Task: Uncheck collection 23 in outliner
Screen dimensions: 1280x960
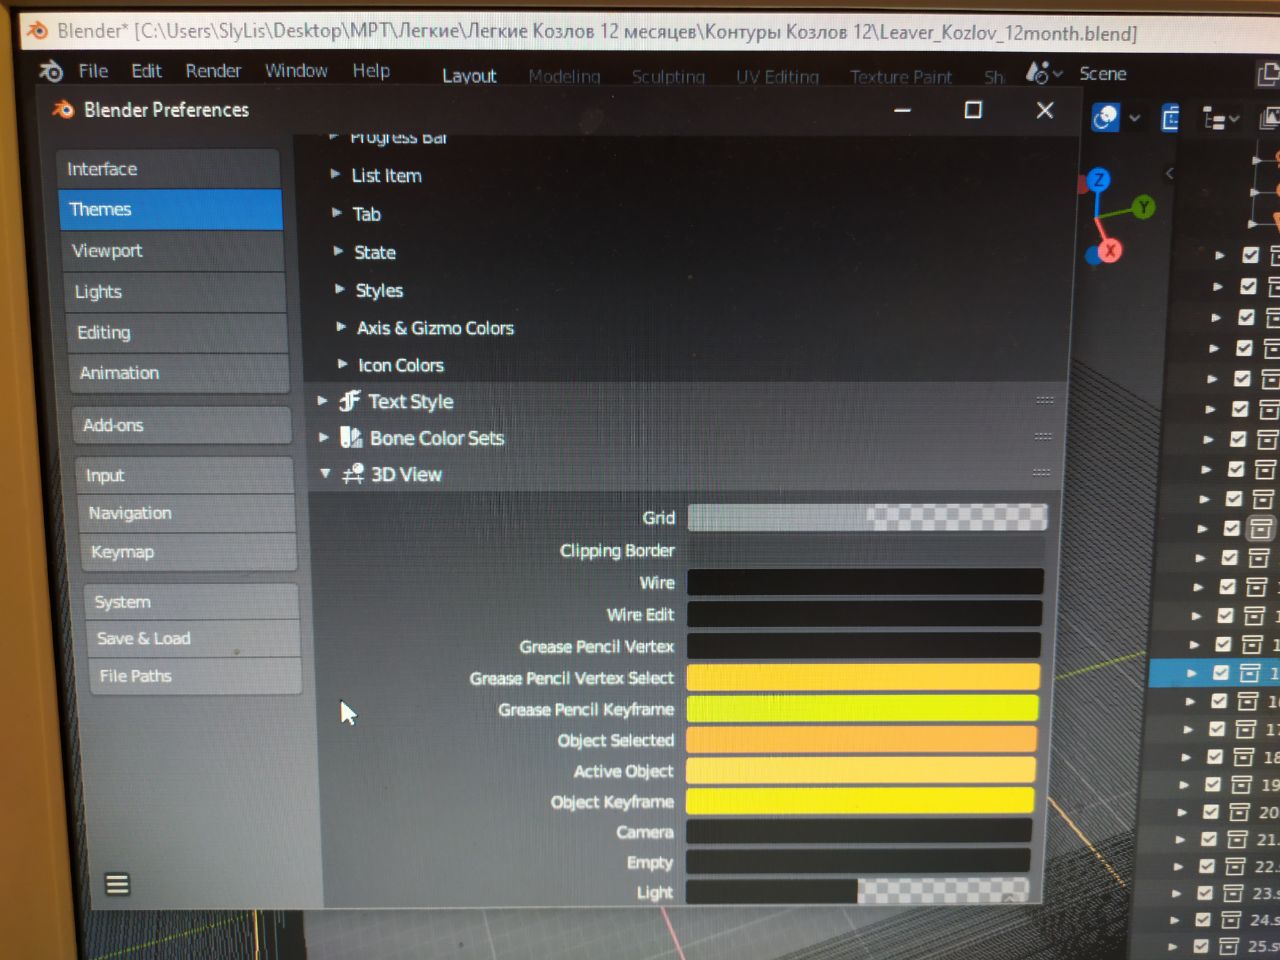Action: coord(1205,893)
